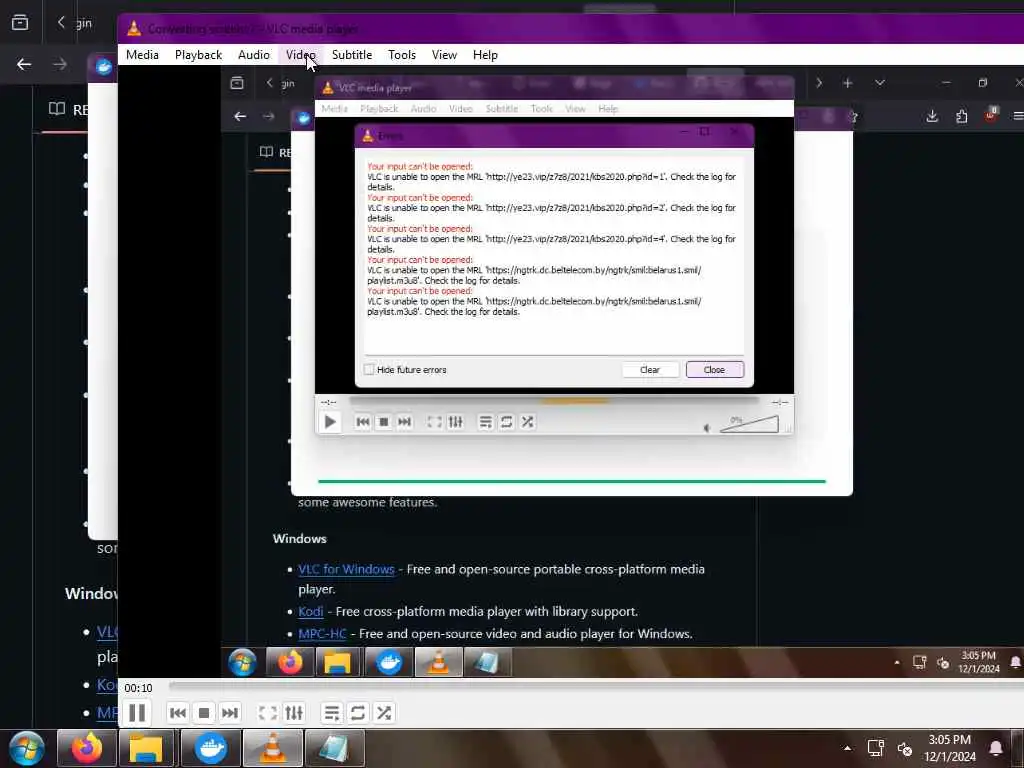Adjust the recorded VLC volume slider
Image resolution: width=1024 pixels, height=768 pixels.
click(x=749, y=424)
